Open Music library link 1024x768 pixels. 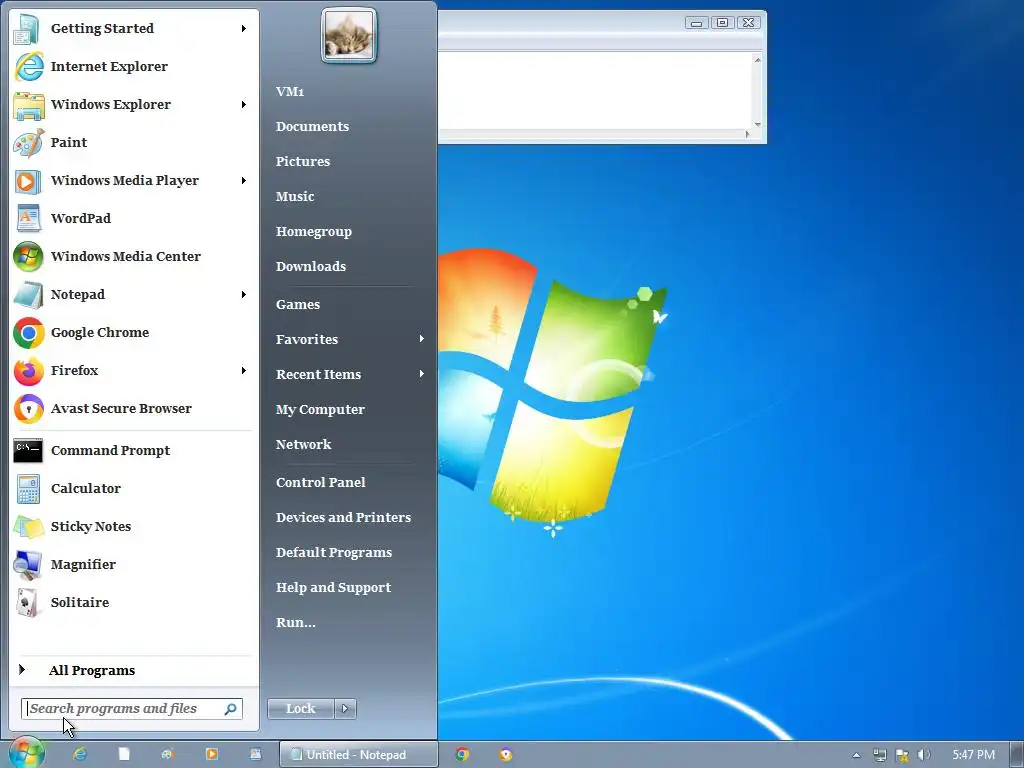(295, 197)
